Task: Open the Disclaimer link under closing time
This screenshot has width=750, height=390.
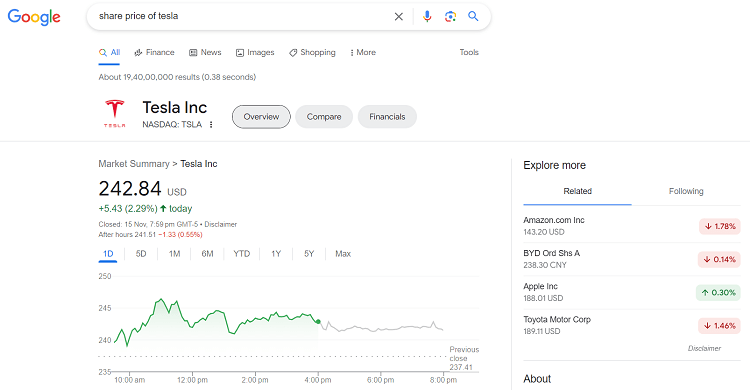Action: [x=221, y=224]
